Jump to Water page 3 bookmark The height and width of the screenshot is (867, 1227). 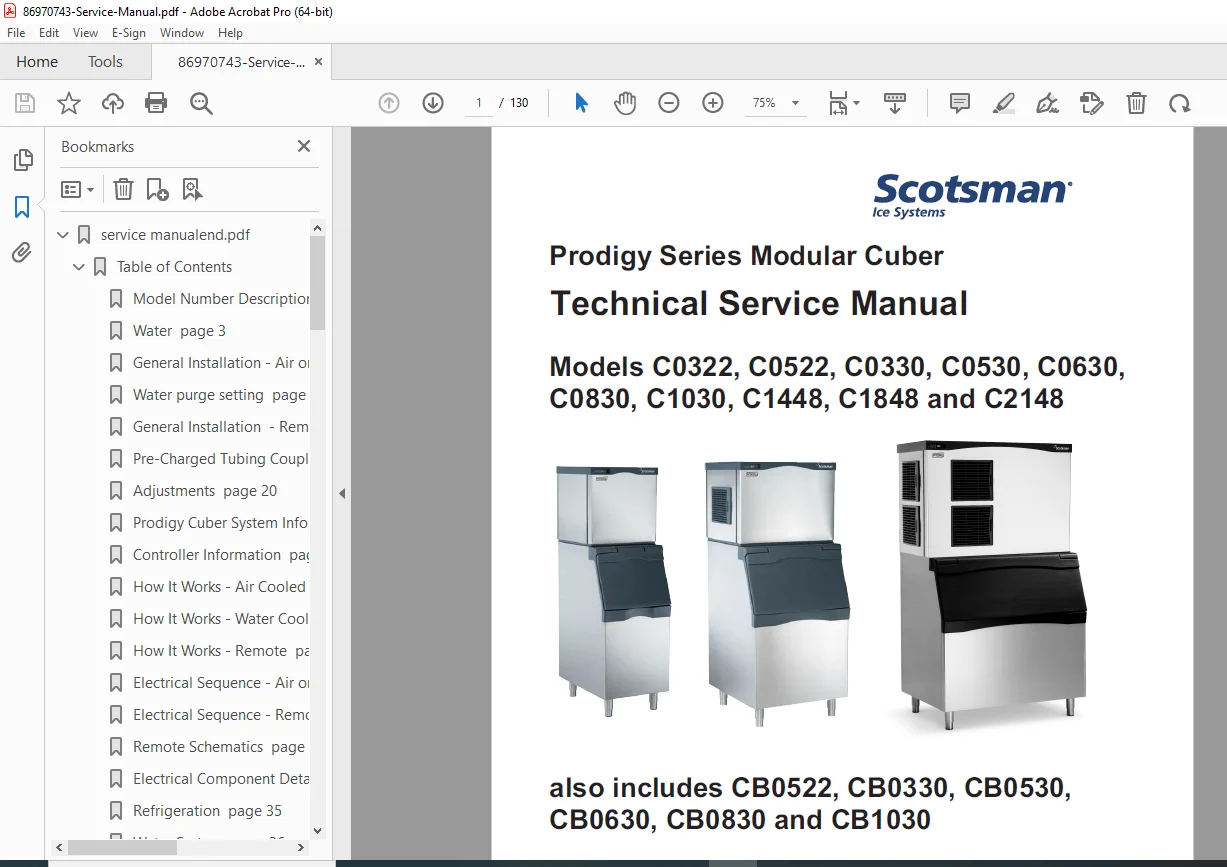pyautogui.click(x=179, y=331)
